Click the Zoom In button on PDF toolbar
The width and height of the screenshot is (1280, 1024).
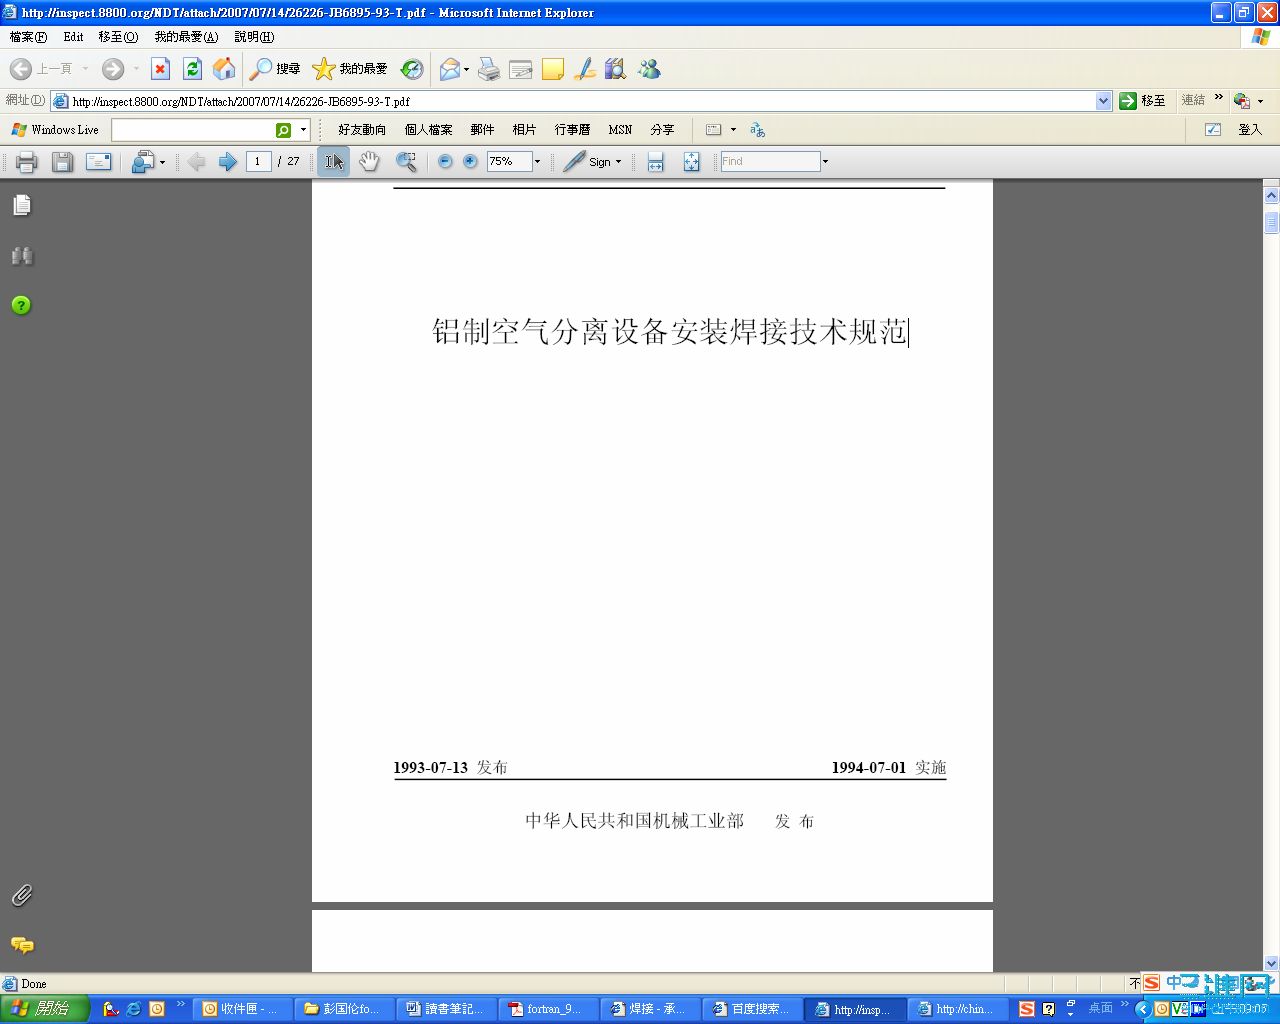tap(469, 161)
